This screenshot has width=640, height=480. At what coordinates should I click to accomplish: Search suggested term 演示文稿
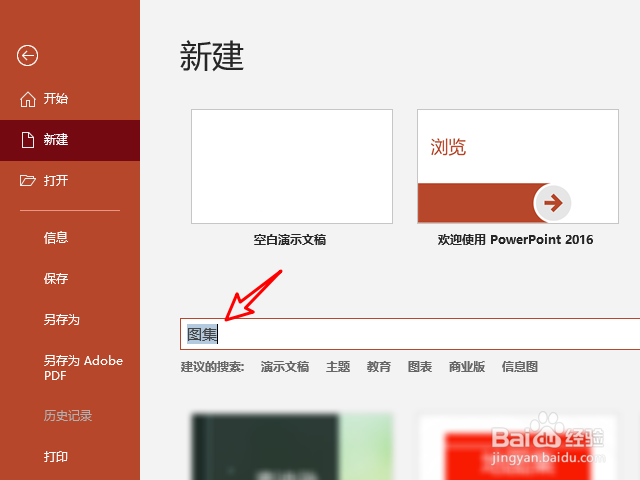(x=285, y=367)
